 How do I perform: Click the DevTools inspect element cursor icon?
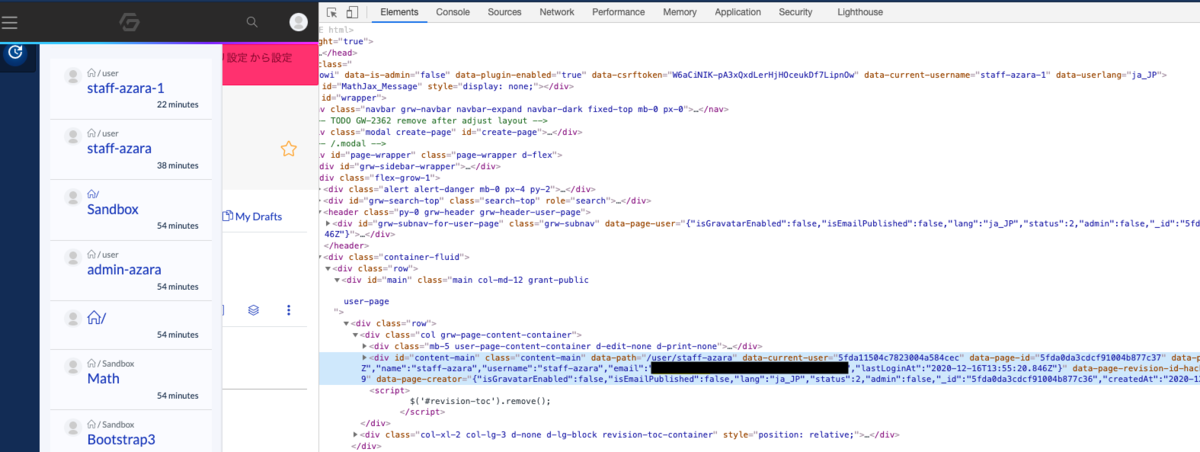tap(334, 12)
